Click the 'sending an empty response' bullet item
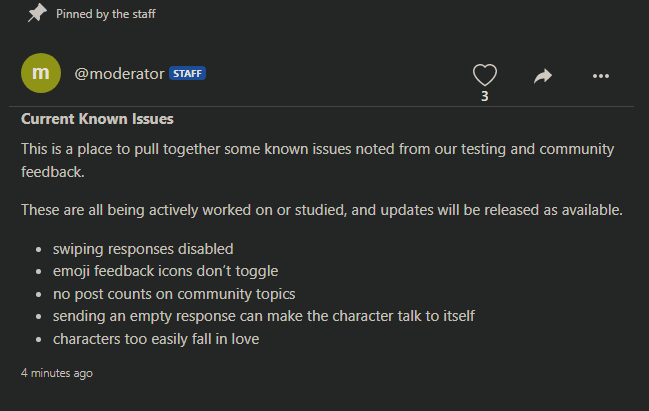This screenshot has width=649, height=411. (x=264, y=316)
